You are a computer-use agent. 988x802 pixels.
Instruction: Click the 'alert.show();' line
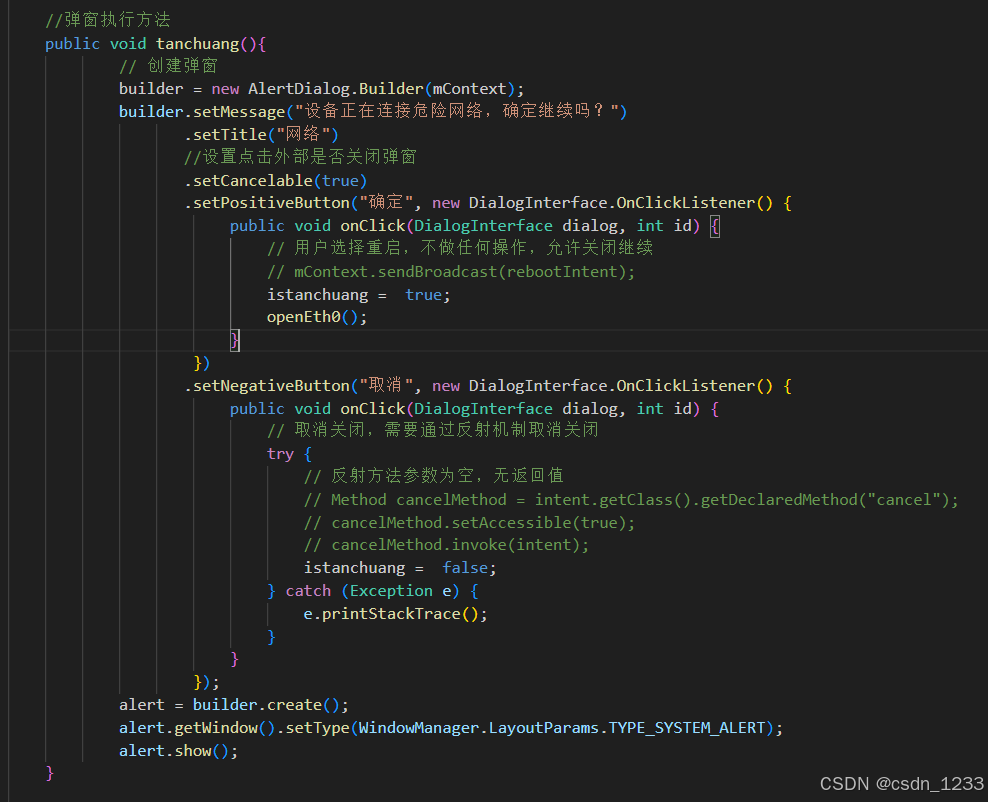179,750
